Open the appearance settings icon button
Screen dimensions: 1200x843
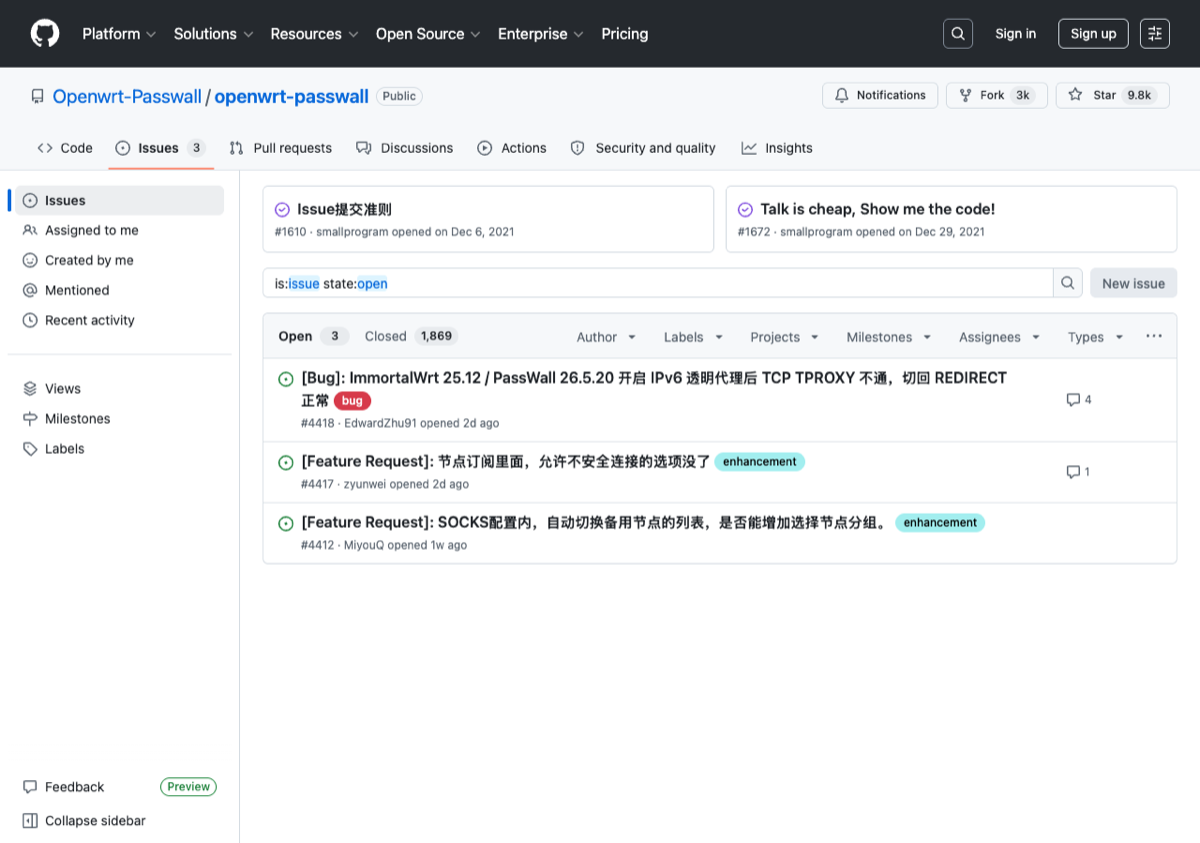[x=1155, y=34]
